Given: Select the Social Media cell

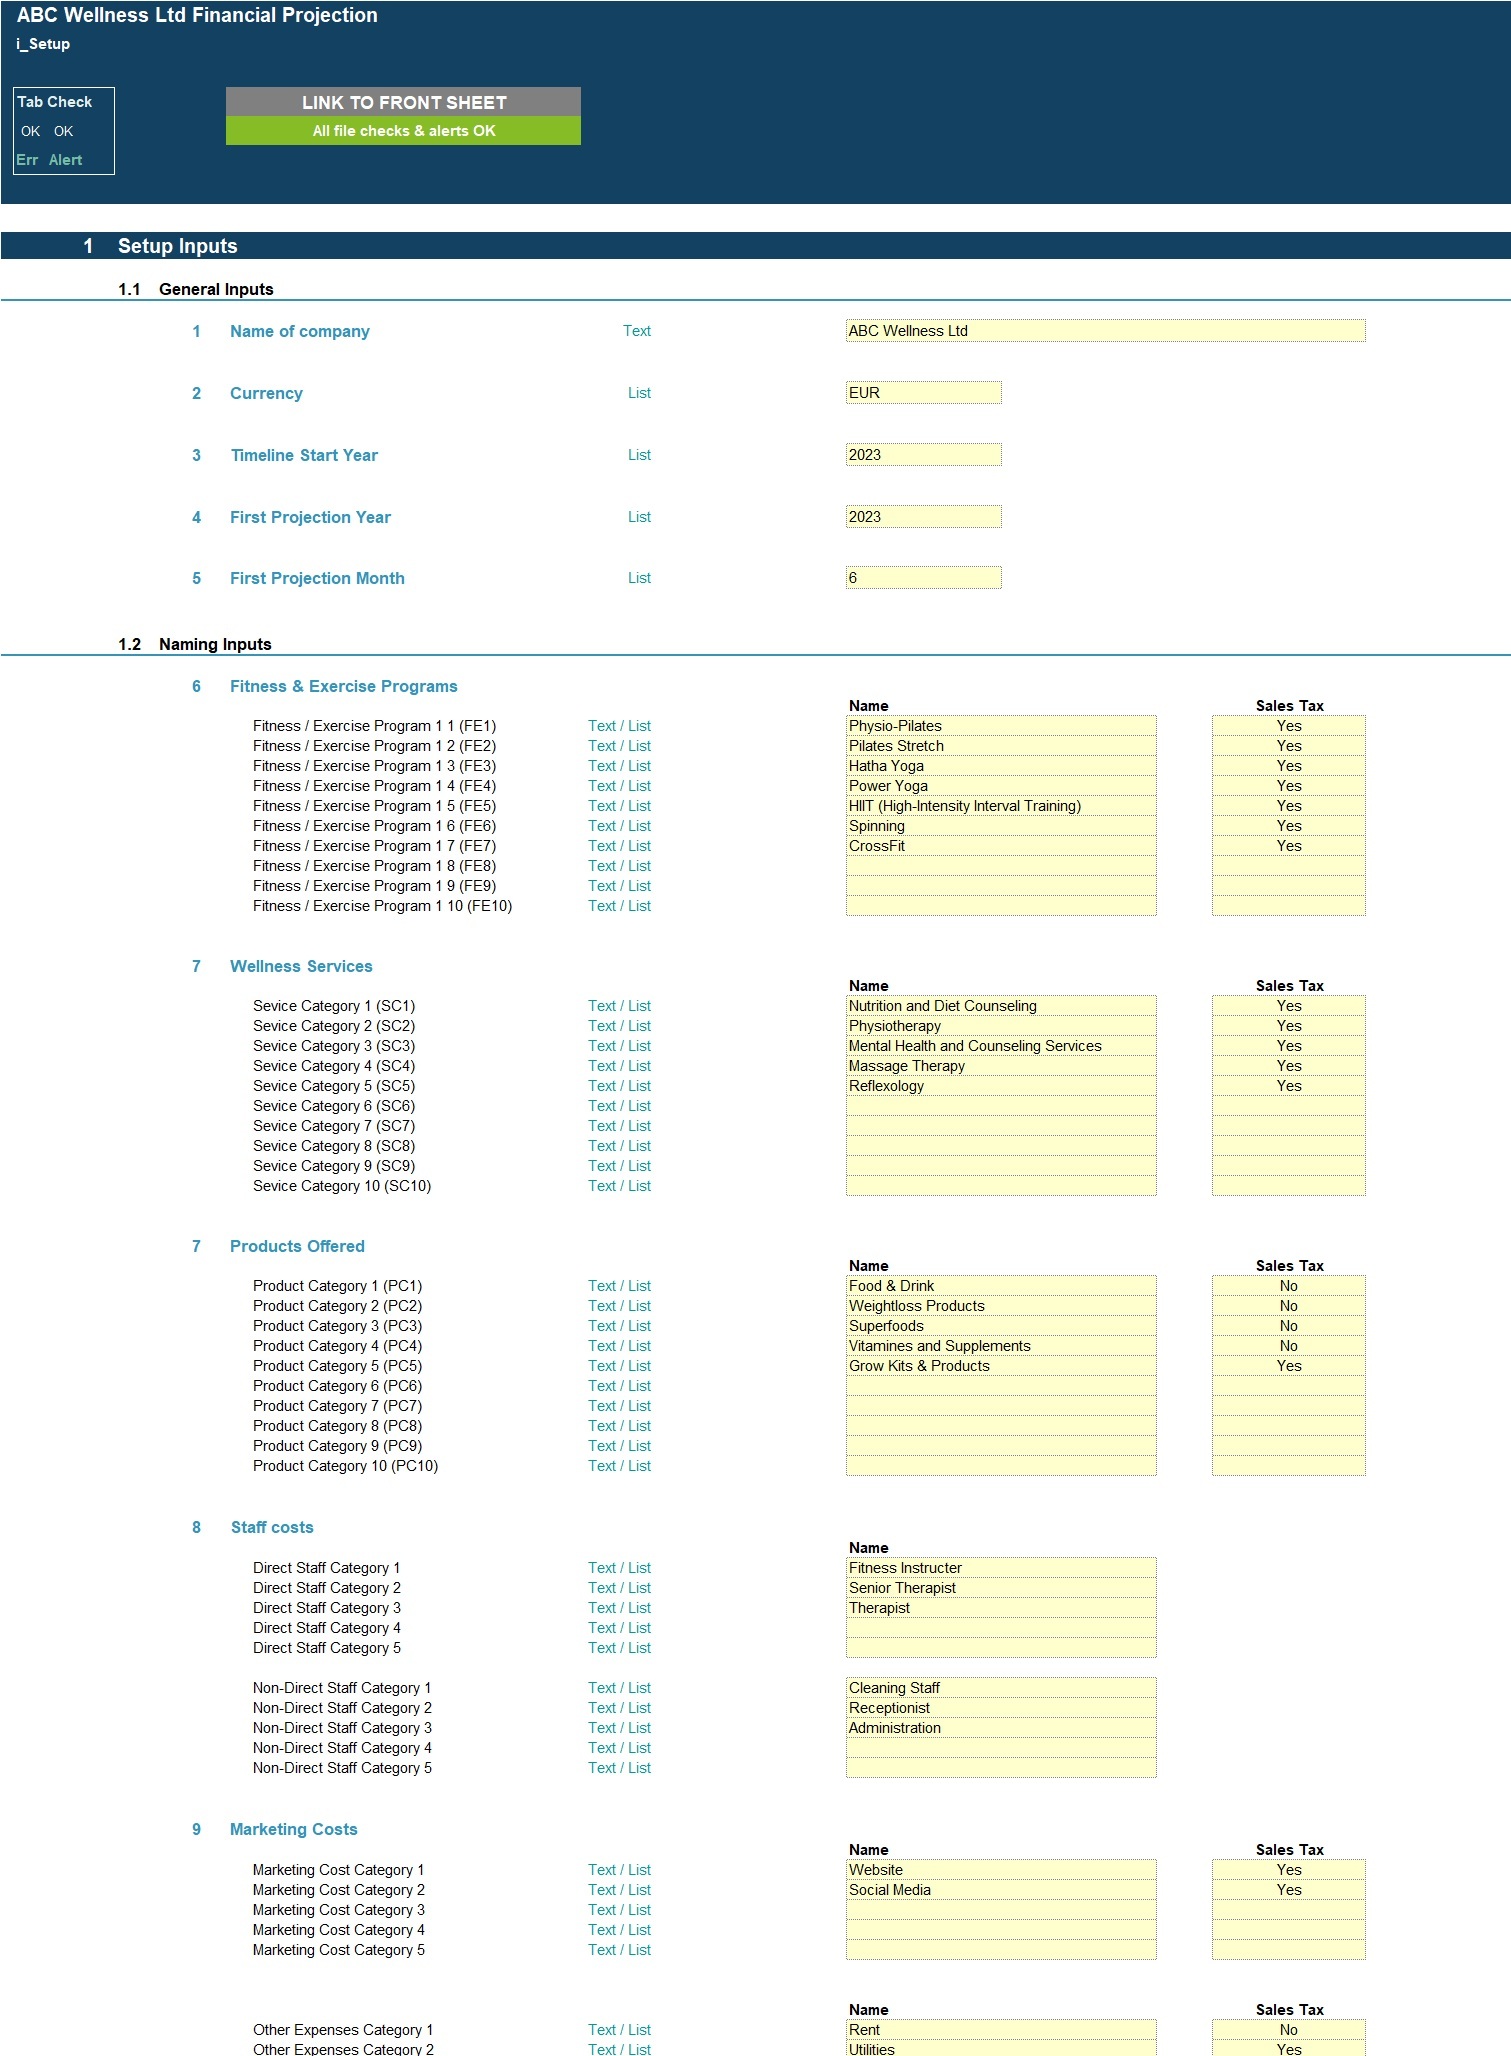Looking at the screenshot, I should pyautogui.click(x=1001, y=1890).
